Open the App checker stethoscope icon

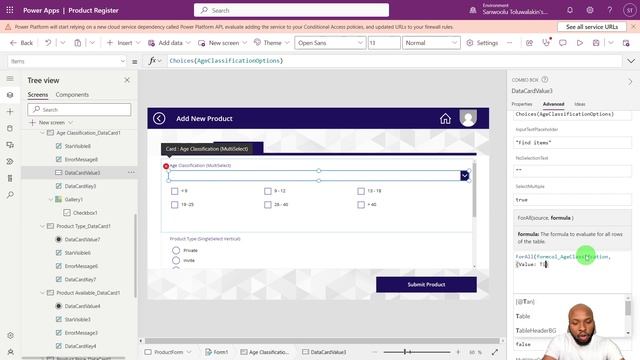(x=546, y=42)
